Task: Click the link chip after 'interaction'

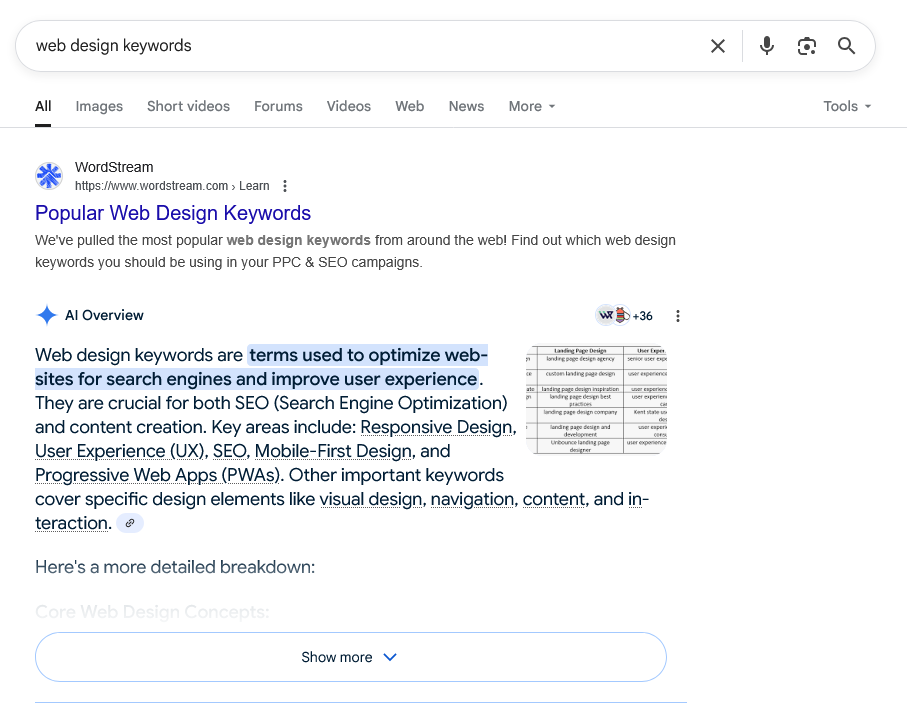Action: [129, 523]
